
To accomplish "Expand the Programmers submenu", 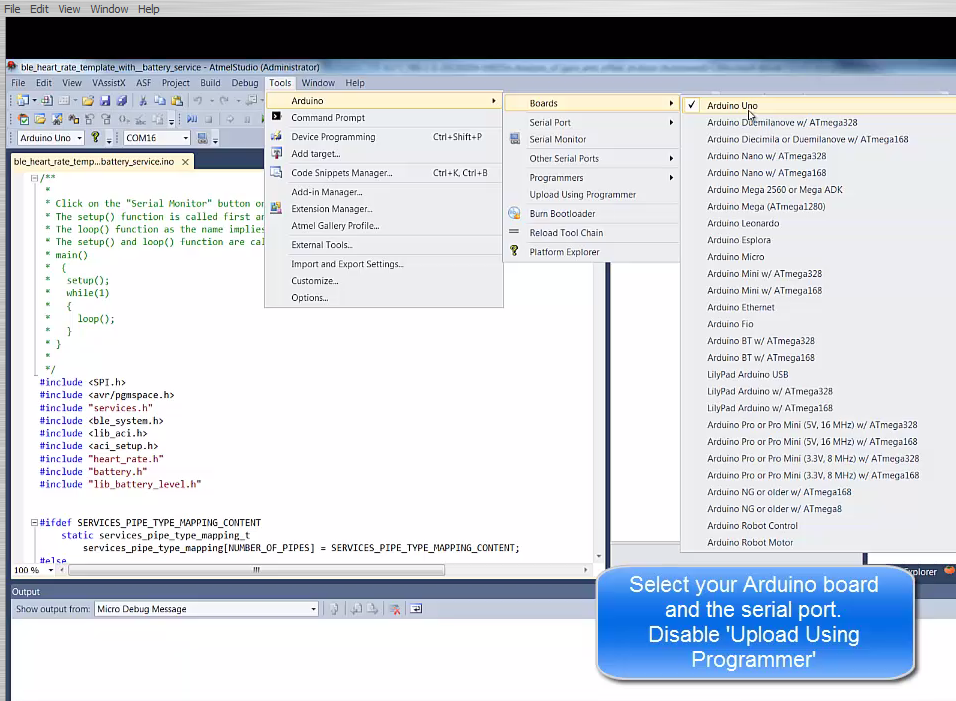I will tap(592, 177).
